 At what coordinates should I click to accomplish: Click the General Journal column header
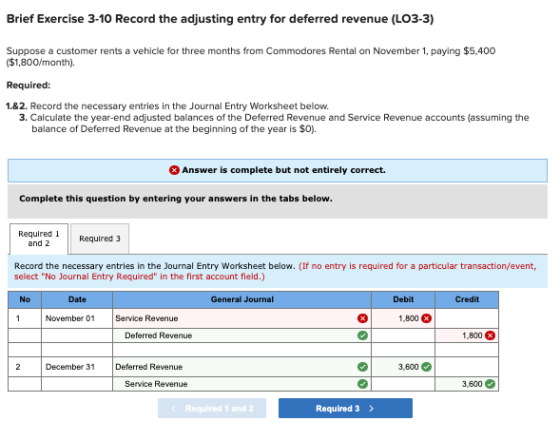(x=242, y=300)
